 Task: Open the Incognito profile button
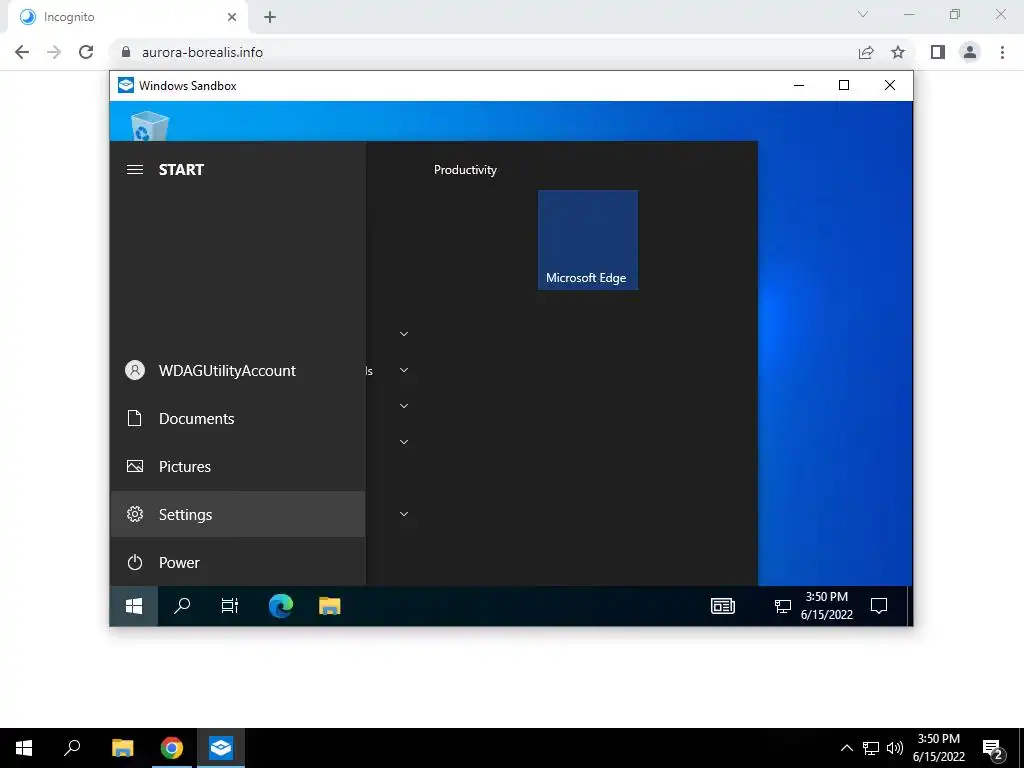coord(970,52)
